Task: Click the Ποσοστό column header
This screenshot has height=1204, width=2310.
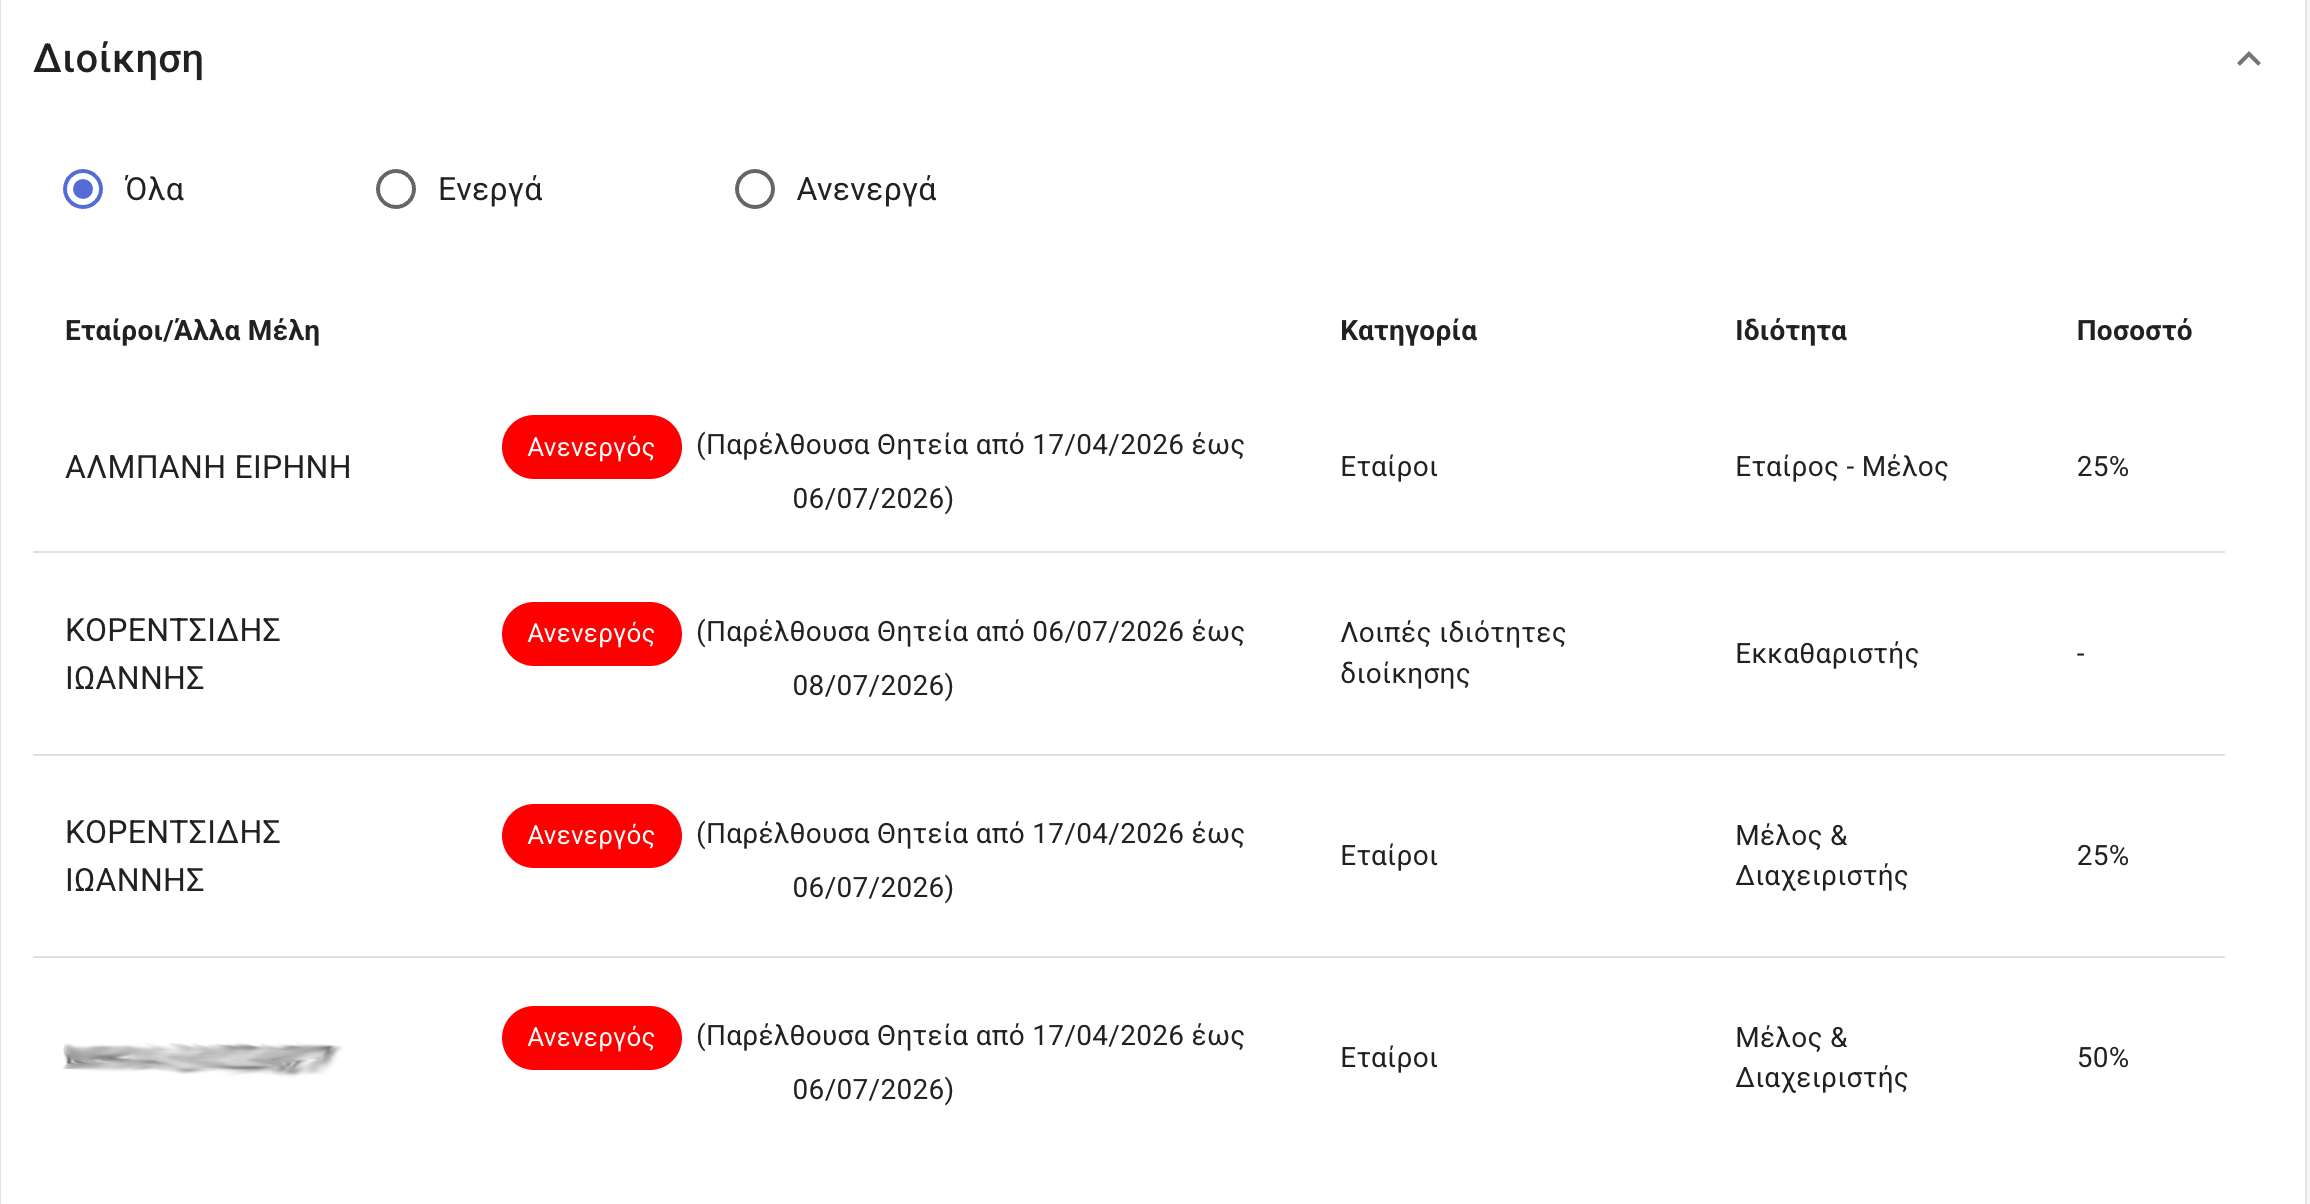Action: 2134,331
